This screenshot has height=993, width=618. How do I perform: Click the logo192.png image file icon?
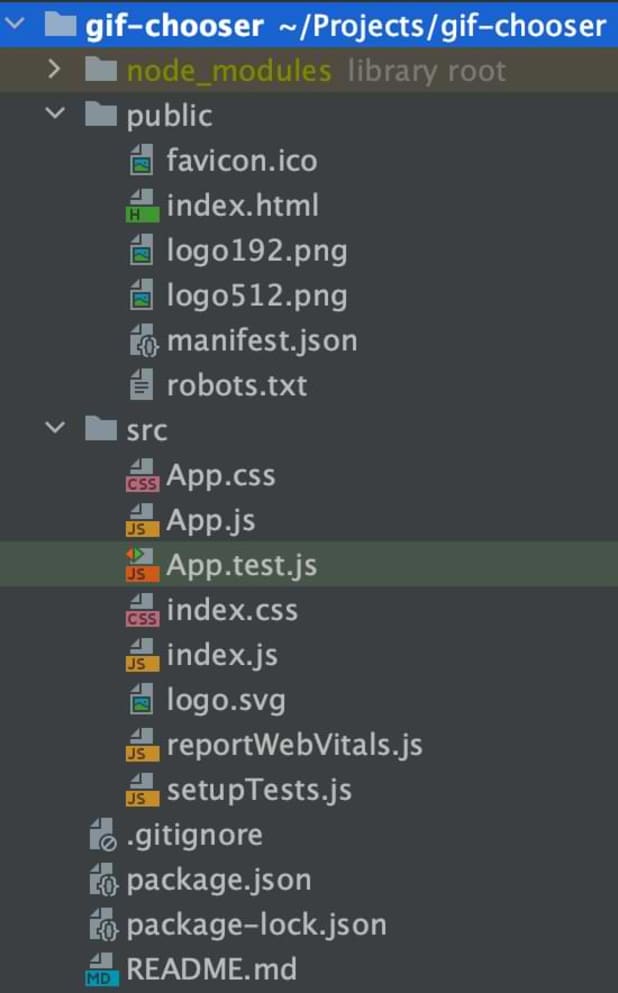tap(142, 250)
